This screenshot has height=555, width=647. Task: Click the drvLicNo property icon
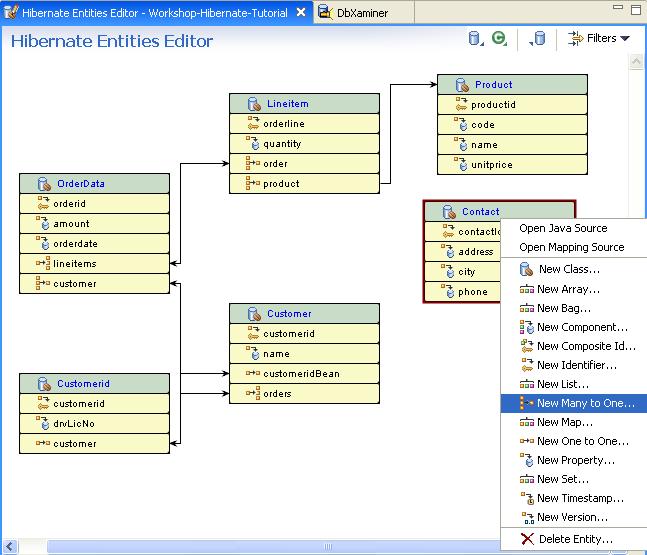43,423
